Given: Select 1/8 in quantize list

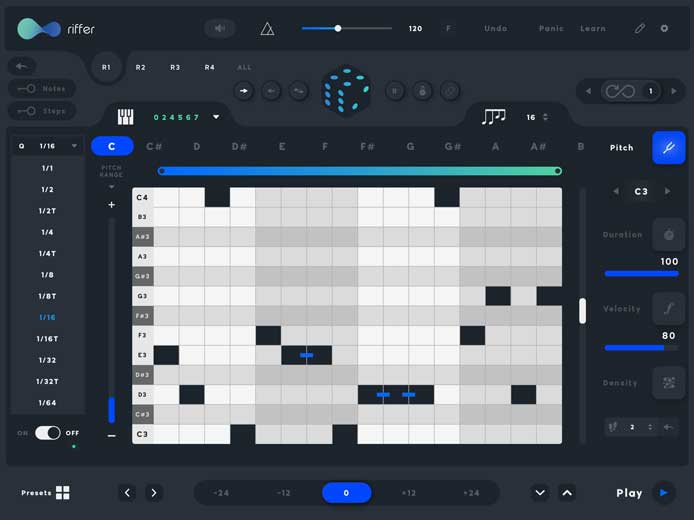Looking at the screenshot, I should point(47,275).
